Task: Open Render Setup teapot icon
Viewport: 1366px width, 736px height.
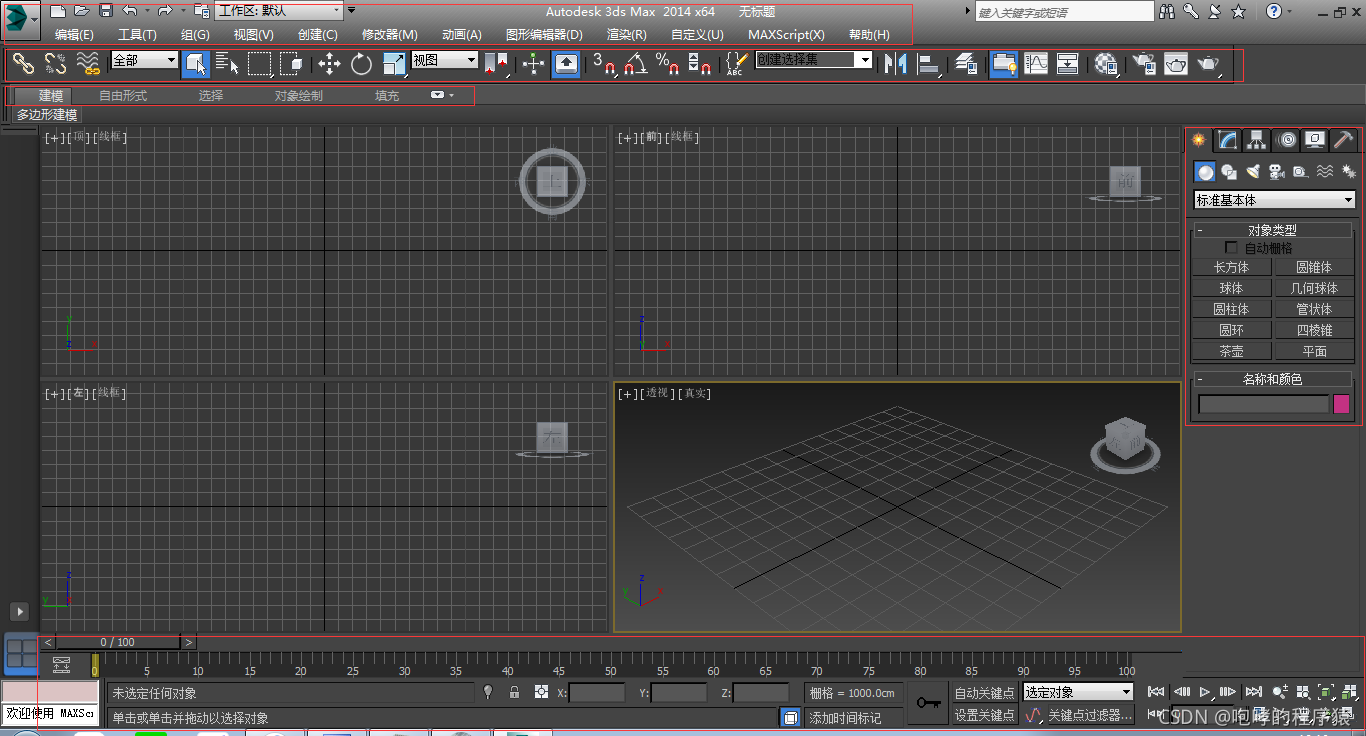Action: tap(1143, 64)
